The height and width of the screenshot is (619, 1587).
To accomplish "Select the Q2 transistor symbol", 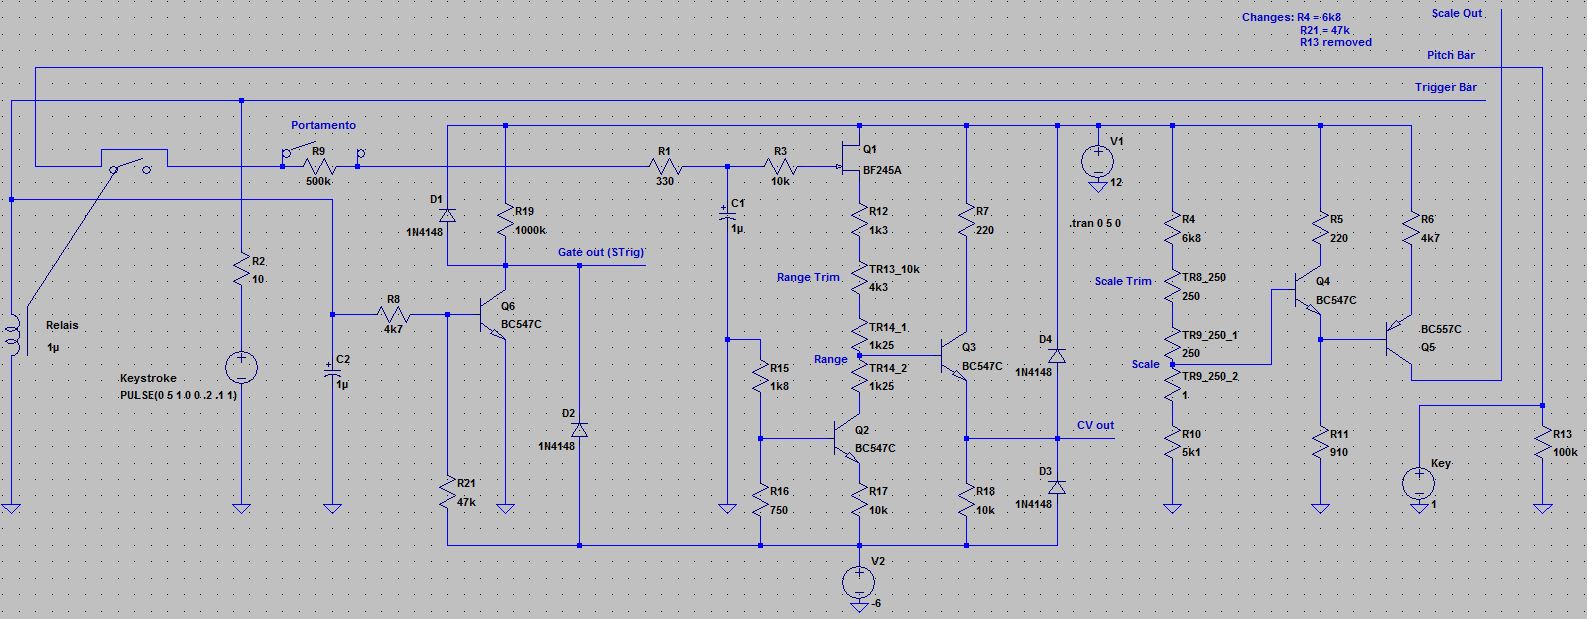I will click(848, 438).
